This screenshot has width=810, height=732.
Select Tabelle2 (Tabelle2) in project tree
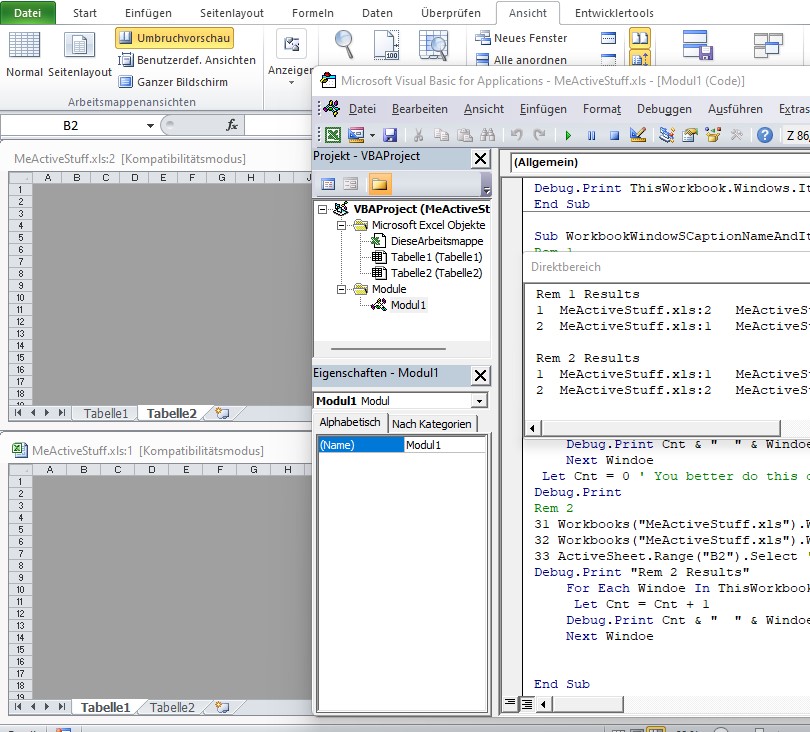coord(436,273)
